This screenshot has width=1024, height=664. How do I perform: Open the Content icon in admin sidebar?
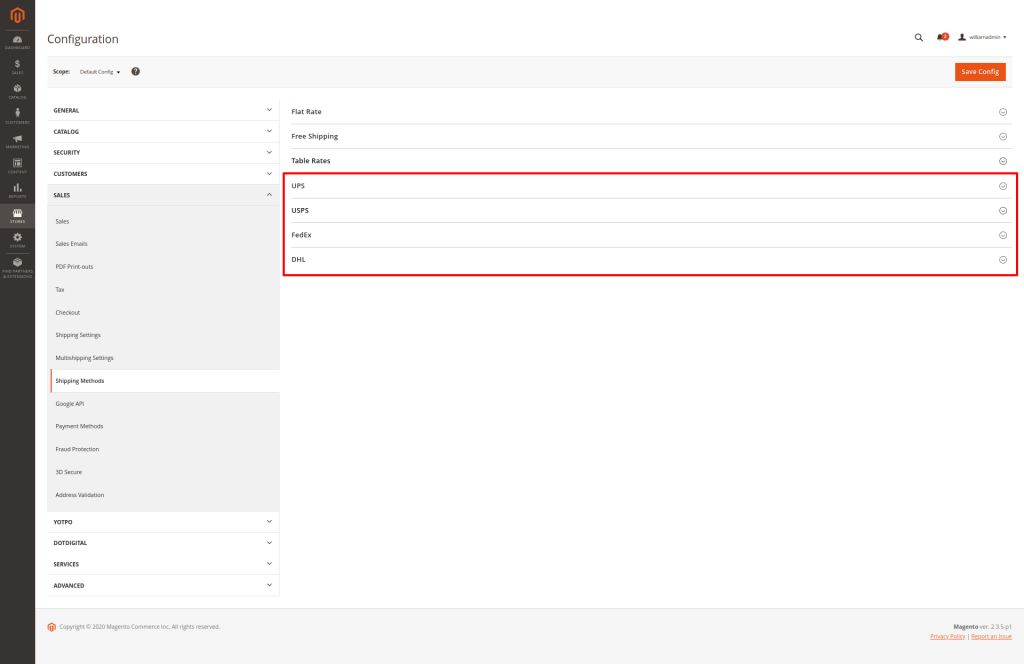17,164
